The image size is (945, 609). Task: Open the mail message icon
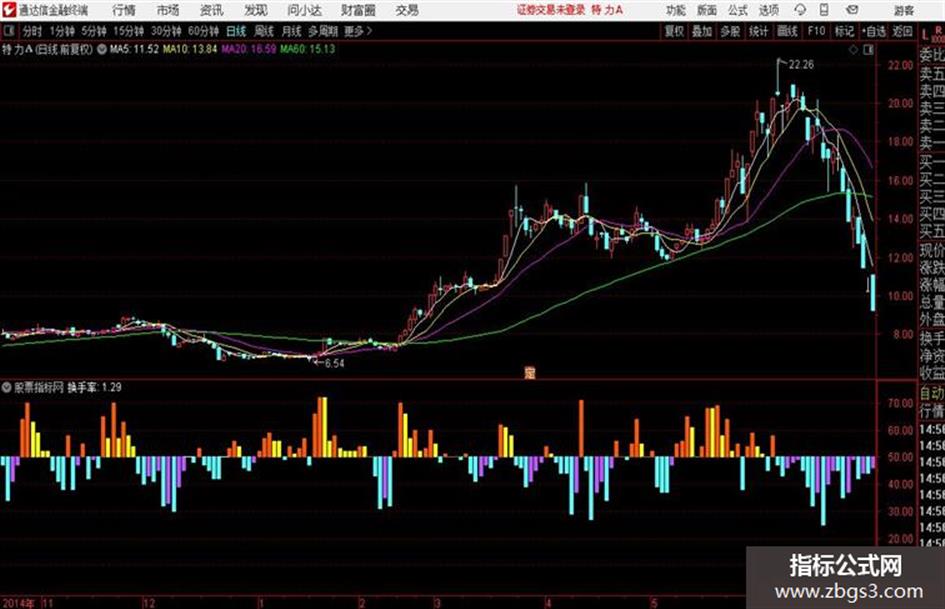tap(852, 10)
